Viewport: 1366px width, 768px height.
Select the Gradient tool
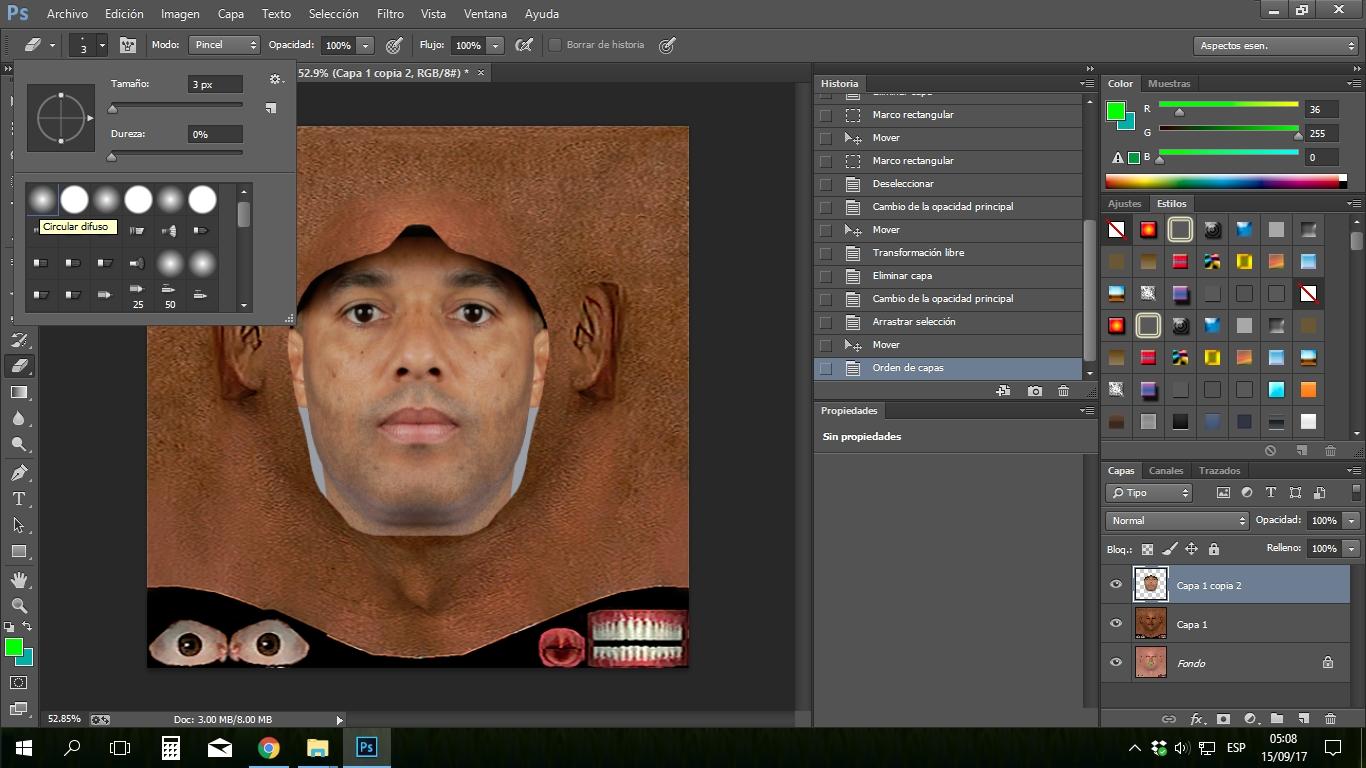point(19,392)
